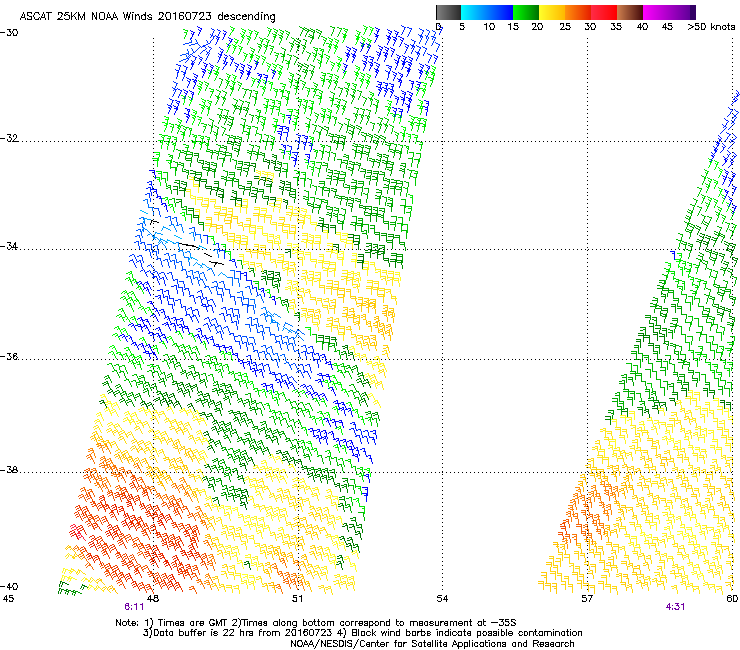Click the cyan-to-blue 5-15 knots gradient swatch
This screenshot has width=740, height=650.
(487, 12)
